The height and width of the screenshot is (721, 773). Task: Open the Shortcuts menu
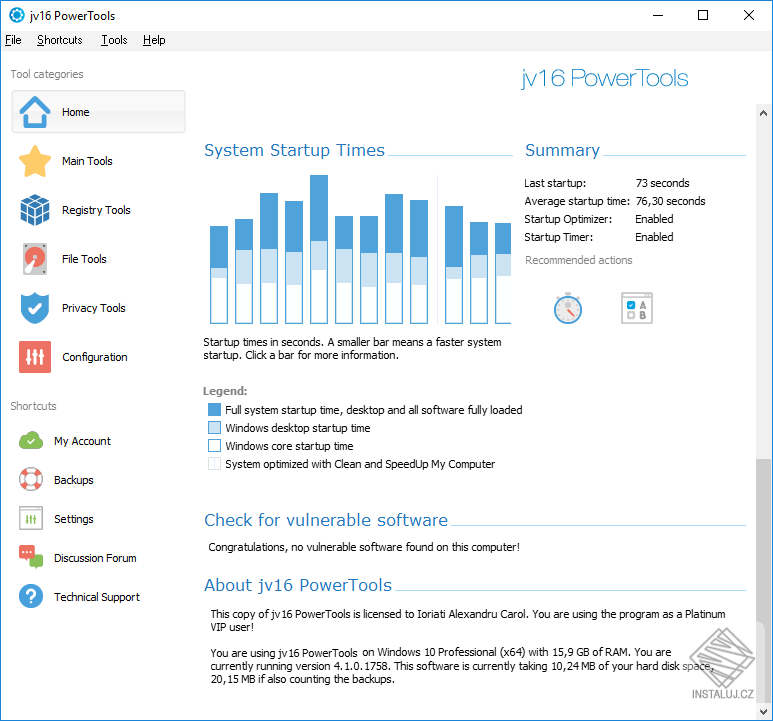60,40
